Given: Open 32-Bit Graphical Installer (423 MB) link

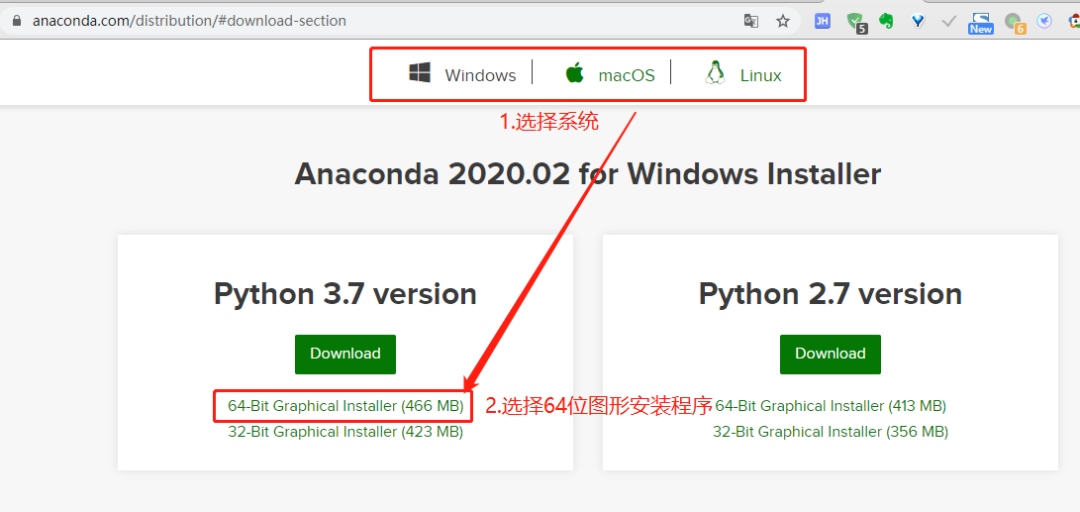Looking at the screenshot, I should (x=346, y=432).
